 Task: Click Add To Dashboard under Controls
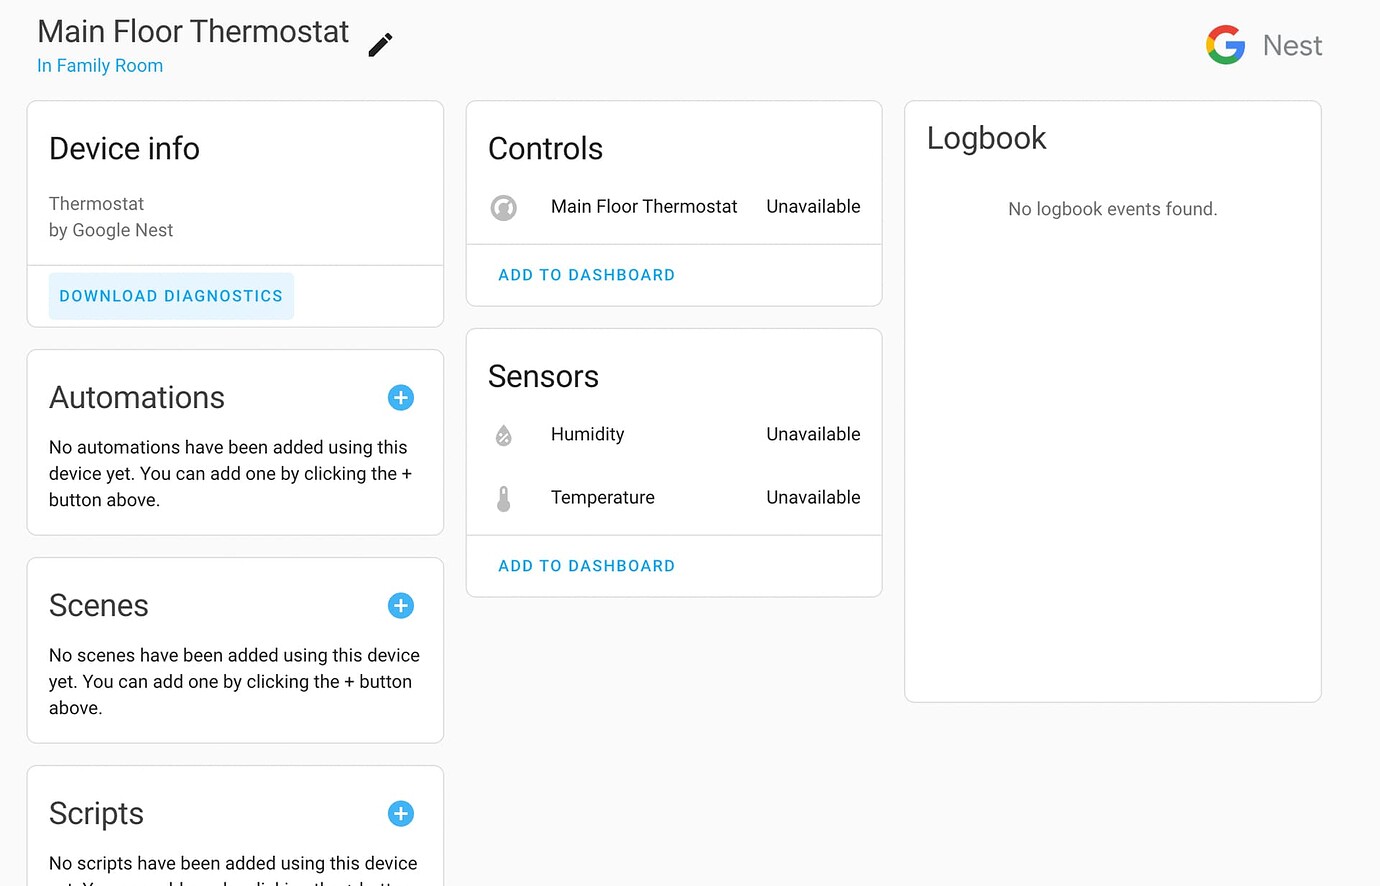click(x=586, y=274)
